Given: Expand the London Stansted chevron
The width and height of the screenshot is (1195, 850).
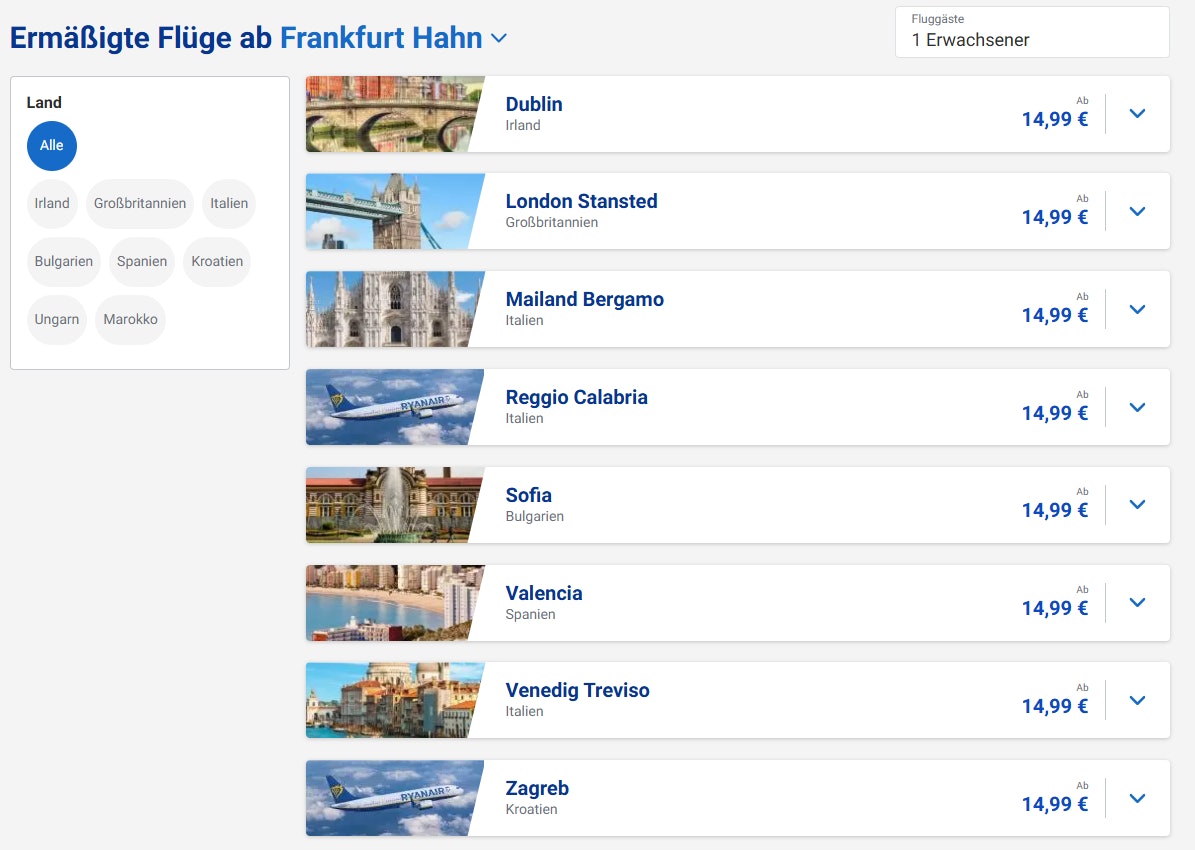Looking at the screenshot, I should click(x=1136, y=212).
